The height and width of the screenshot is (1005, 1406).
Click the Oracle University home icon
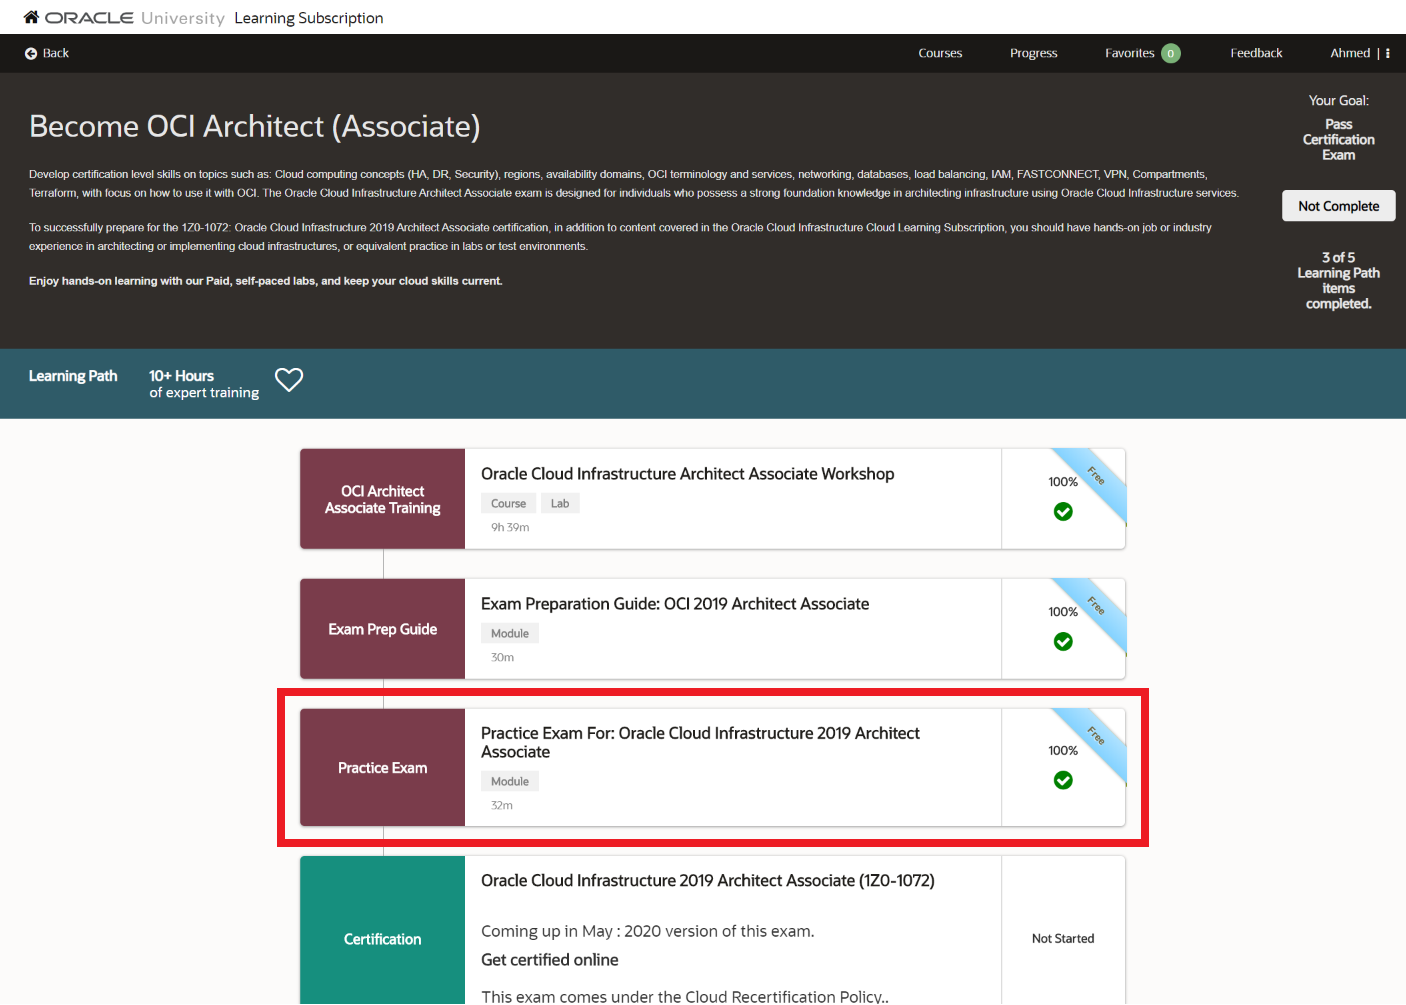[x=31, y=17]
